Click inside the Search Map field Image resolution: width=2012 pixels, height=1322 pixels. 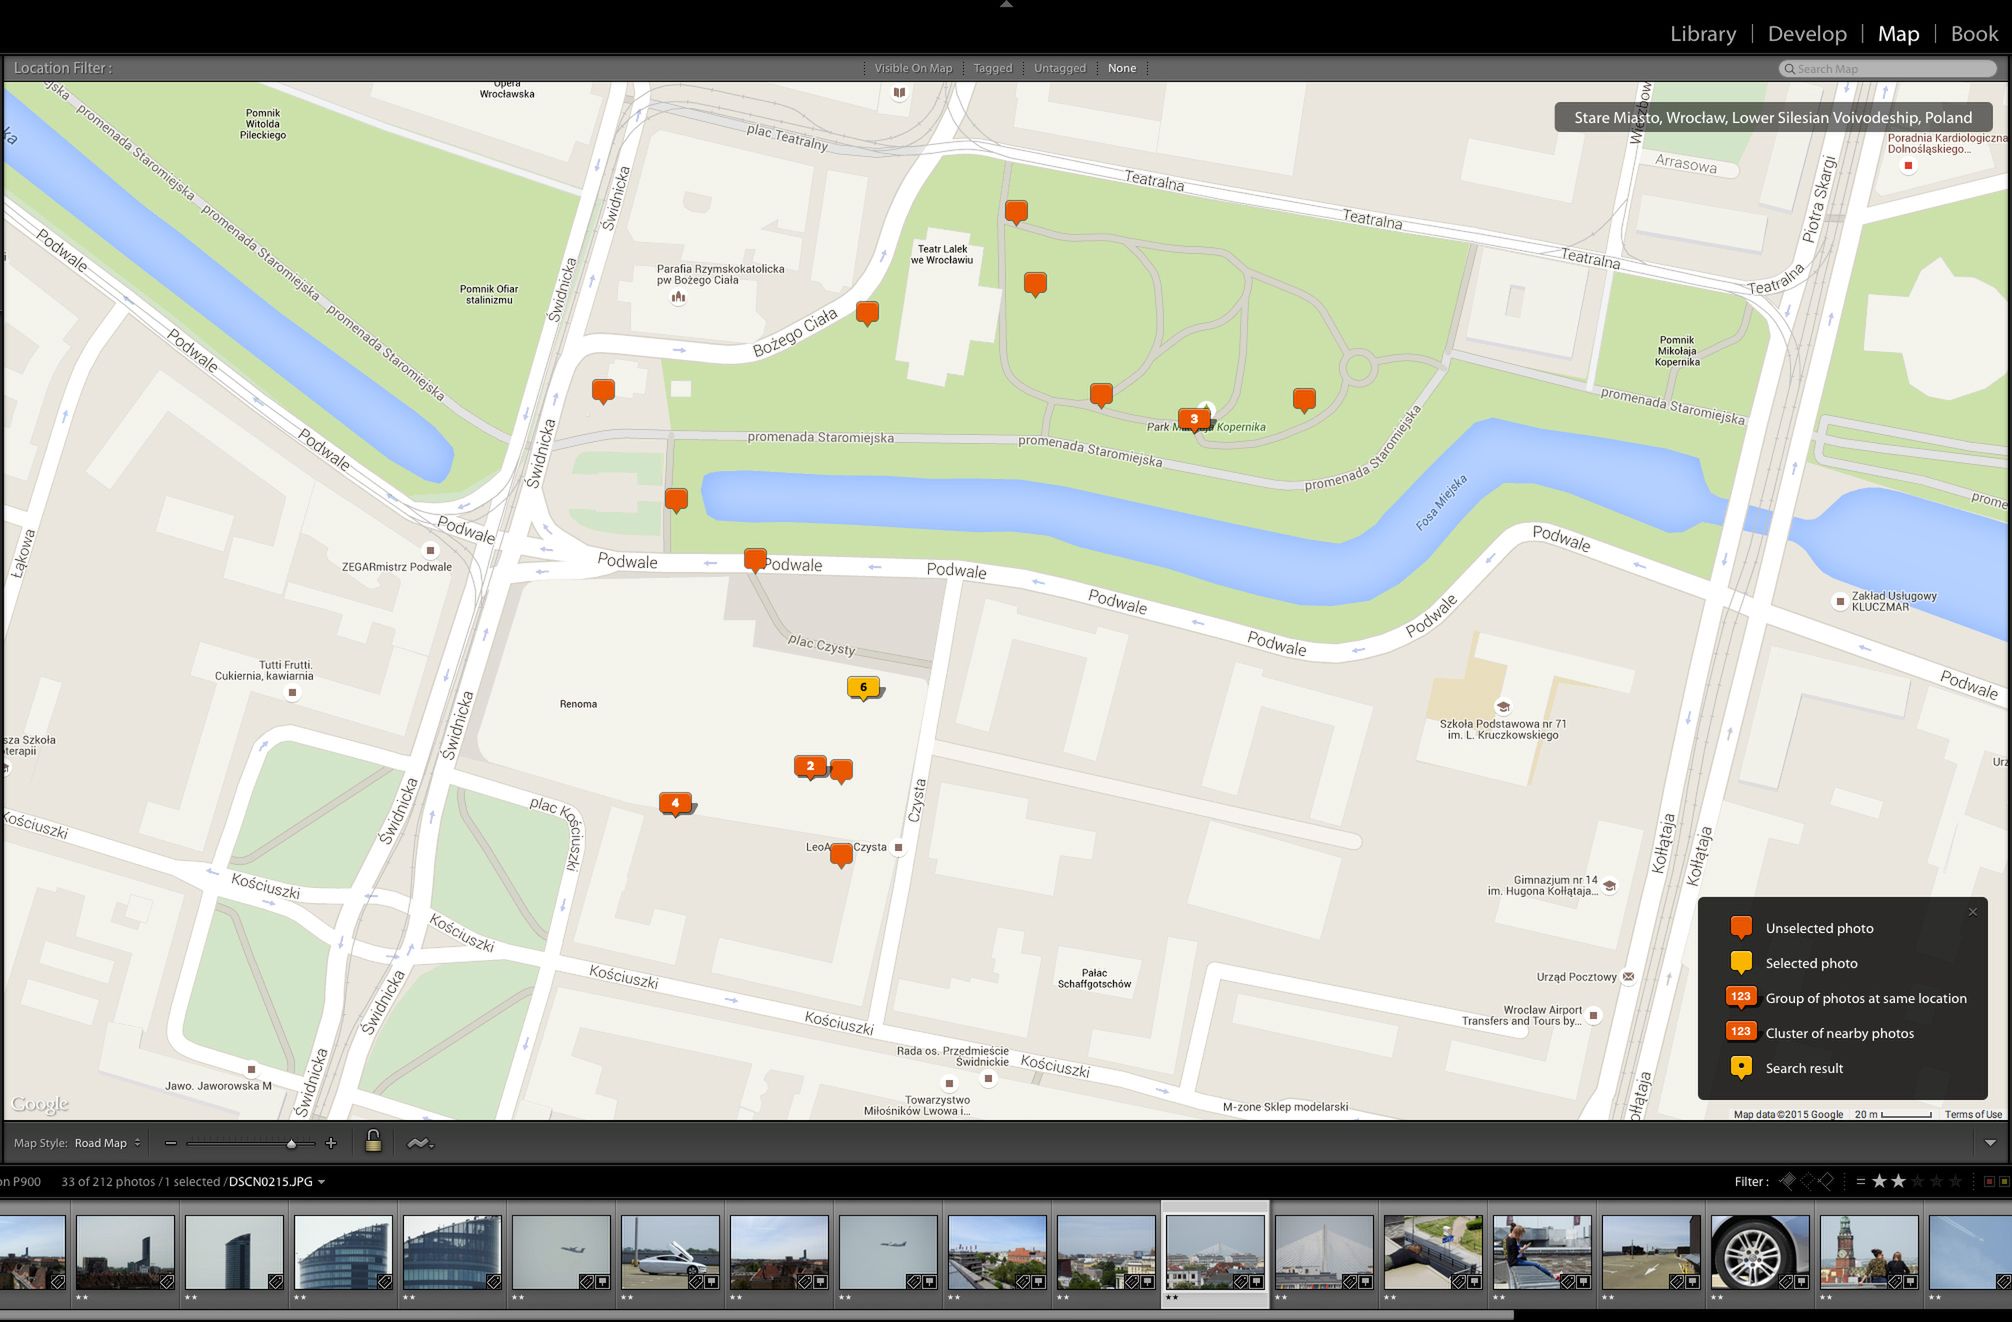pos(1888,68)
